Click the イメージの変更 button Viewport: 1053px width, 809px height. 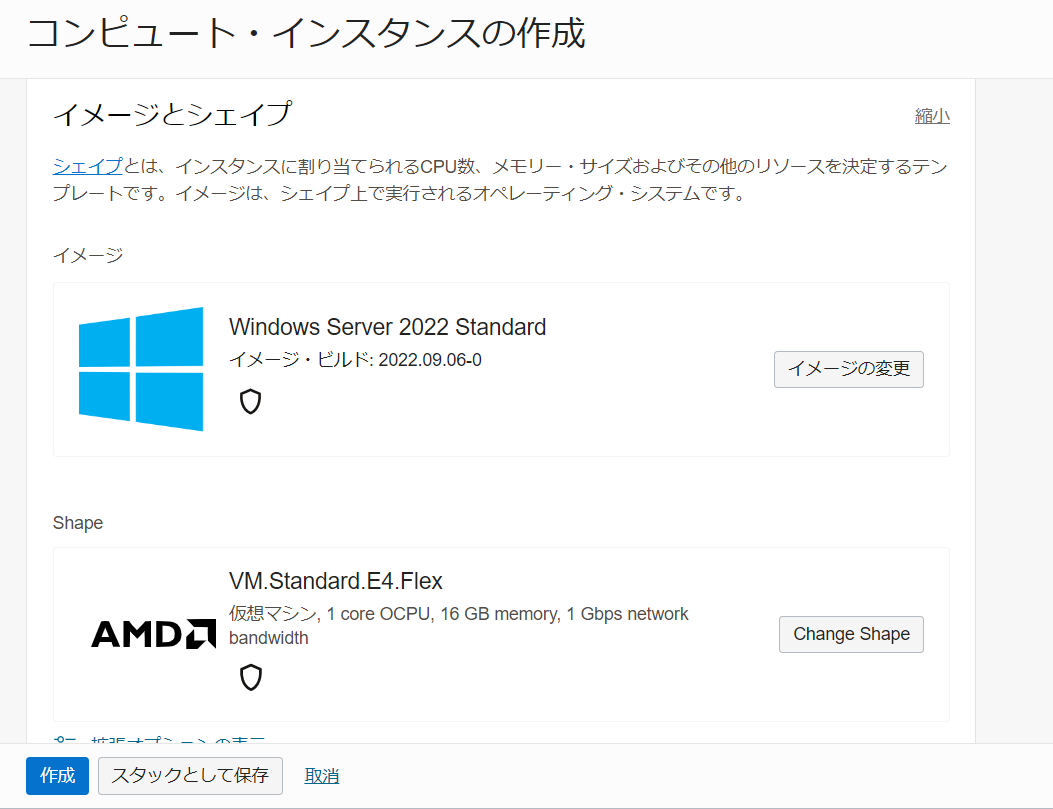click(x=848, y=369)
